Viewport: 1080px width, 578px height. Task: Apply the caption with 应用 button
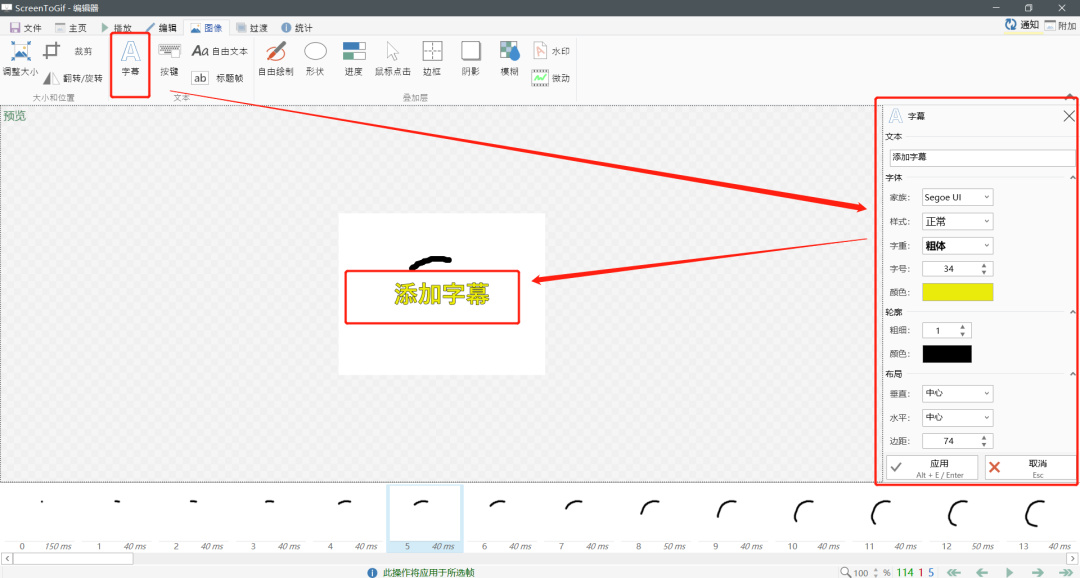[932, 467]
